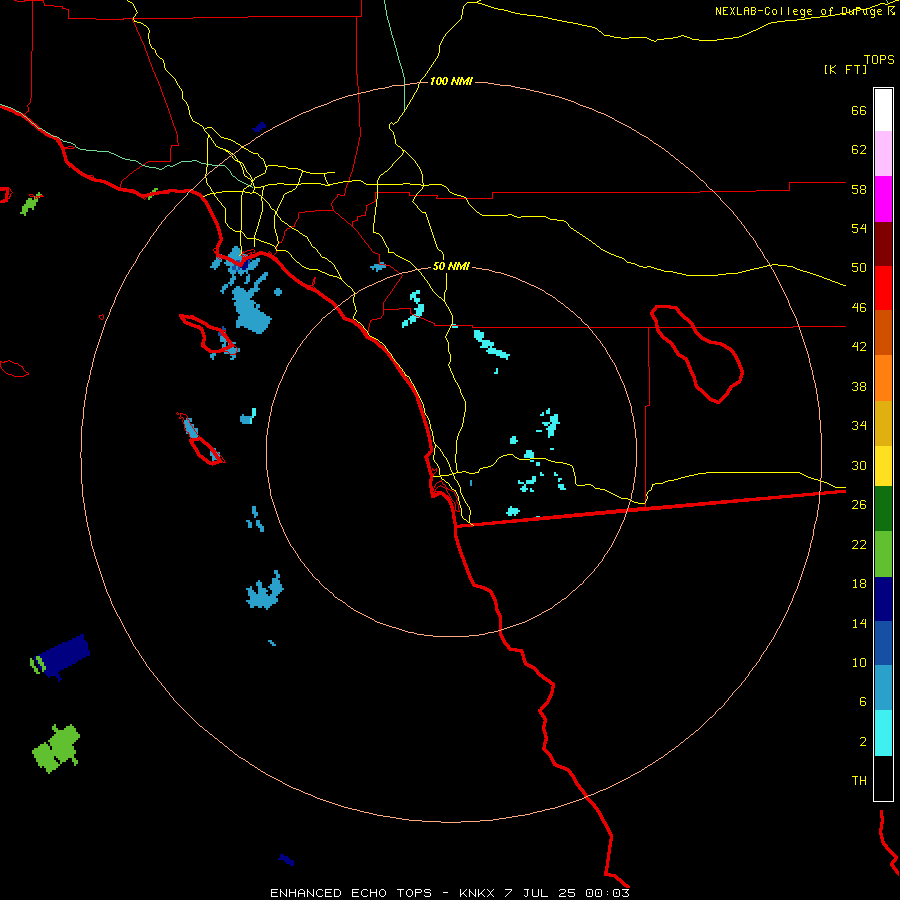Select the 50 NMI range ring label
Screen dimensions: 900x900
click(x=451, y=266)
